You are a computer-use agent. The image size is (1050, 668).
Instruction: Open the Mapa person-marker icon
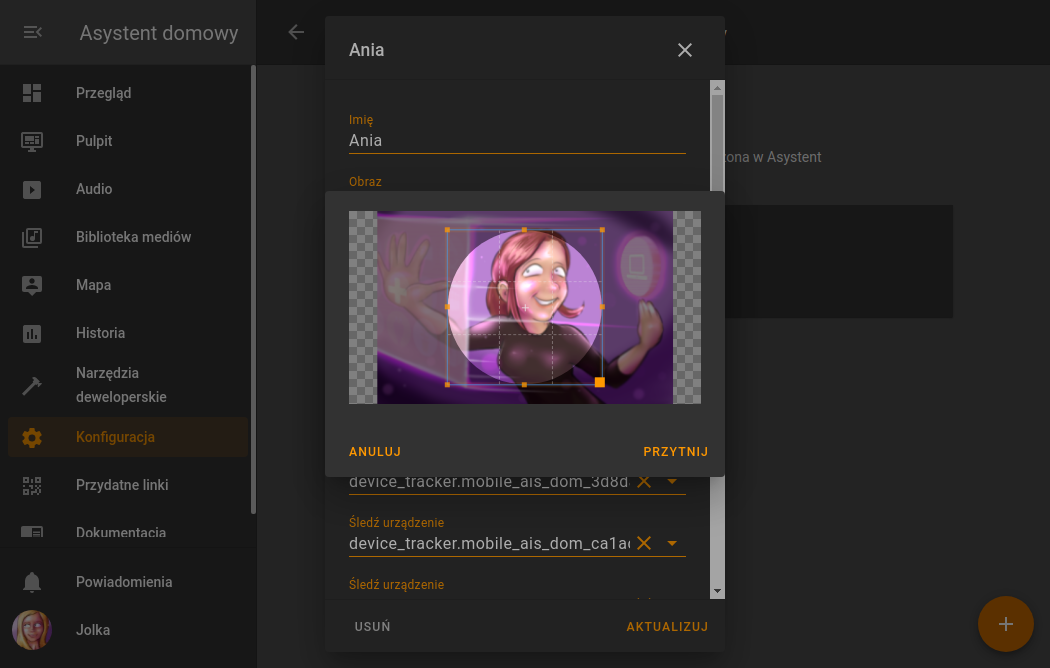point(31,285)
